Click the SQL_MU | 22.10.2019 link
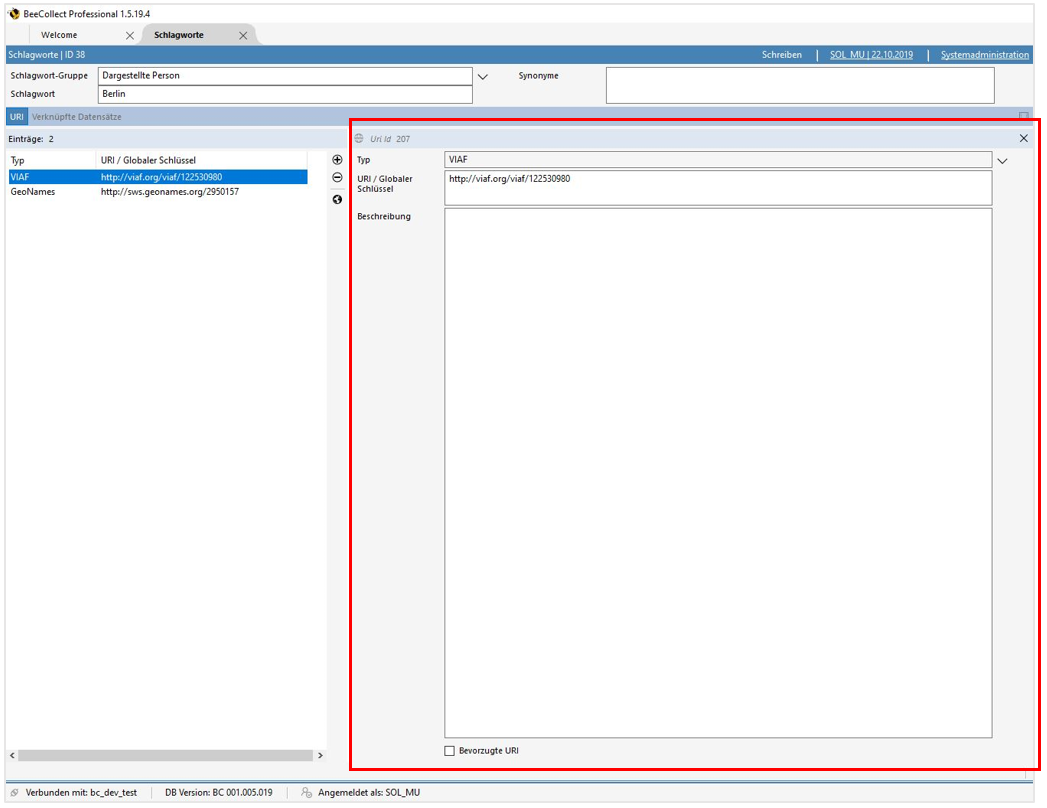Image resolution: width=1047 pixels, height=808 pixels. 870,55
